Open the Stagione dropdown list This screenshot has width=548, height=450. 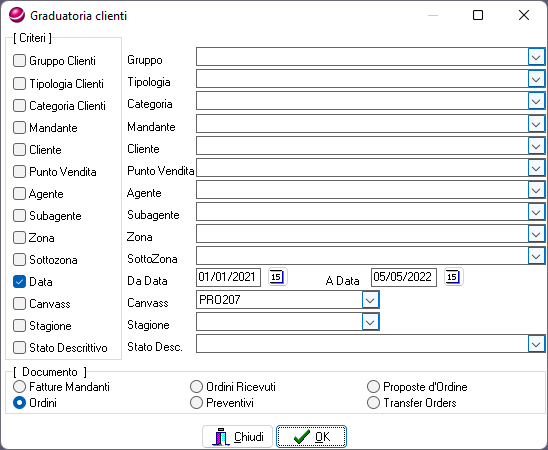point(370,322)
